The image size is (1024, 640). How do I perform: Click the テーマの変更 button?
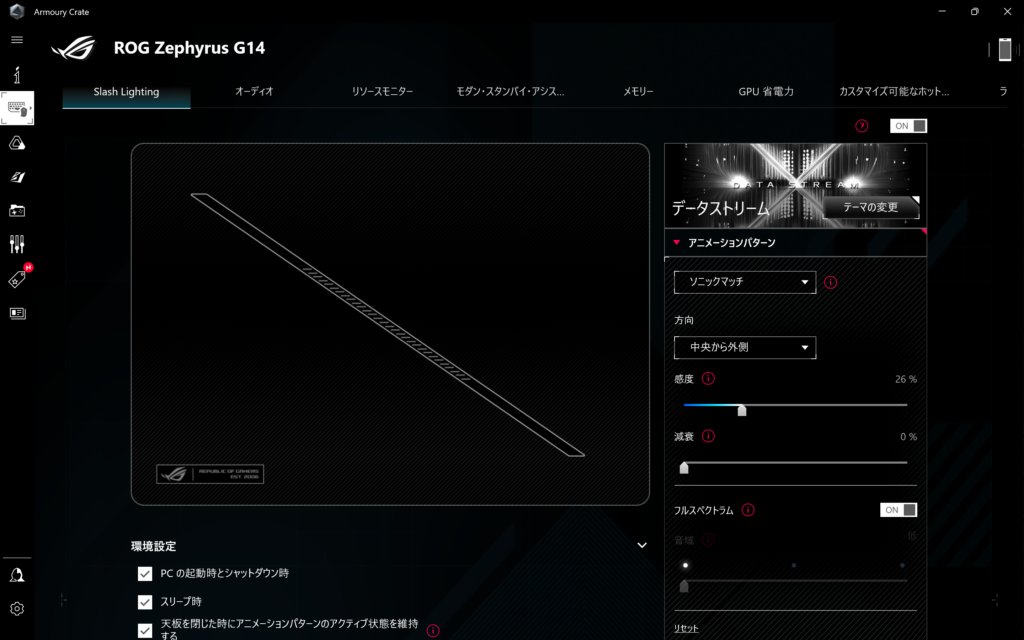point(871,208)
